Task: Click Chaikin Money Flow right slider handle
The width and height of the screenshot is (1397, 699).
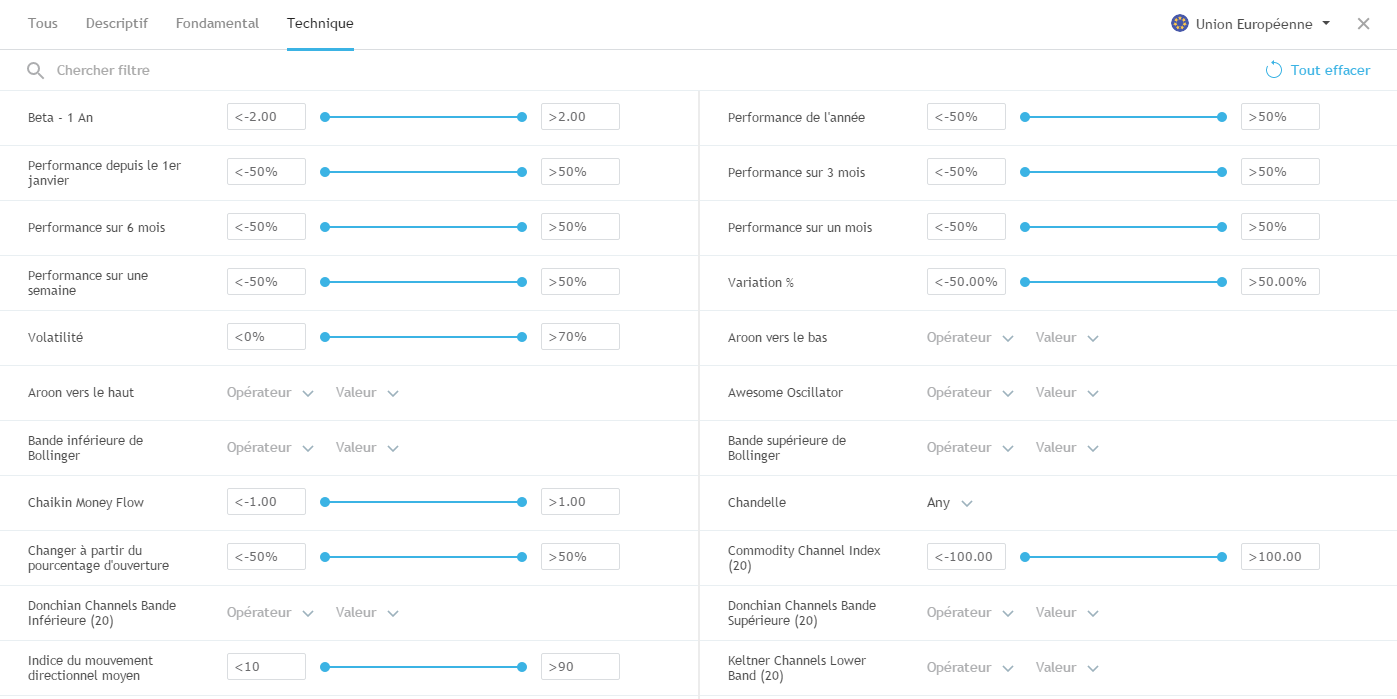Action: [522, 502]
